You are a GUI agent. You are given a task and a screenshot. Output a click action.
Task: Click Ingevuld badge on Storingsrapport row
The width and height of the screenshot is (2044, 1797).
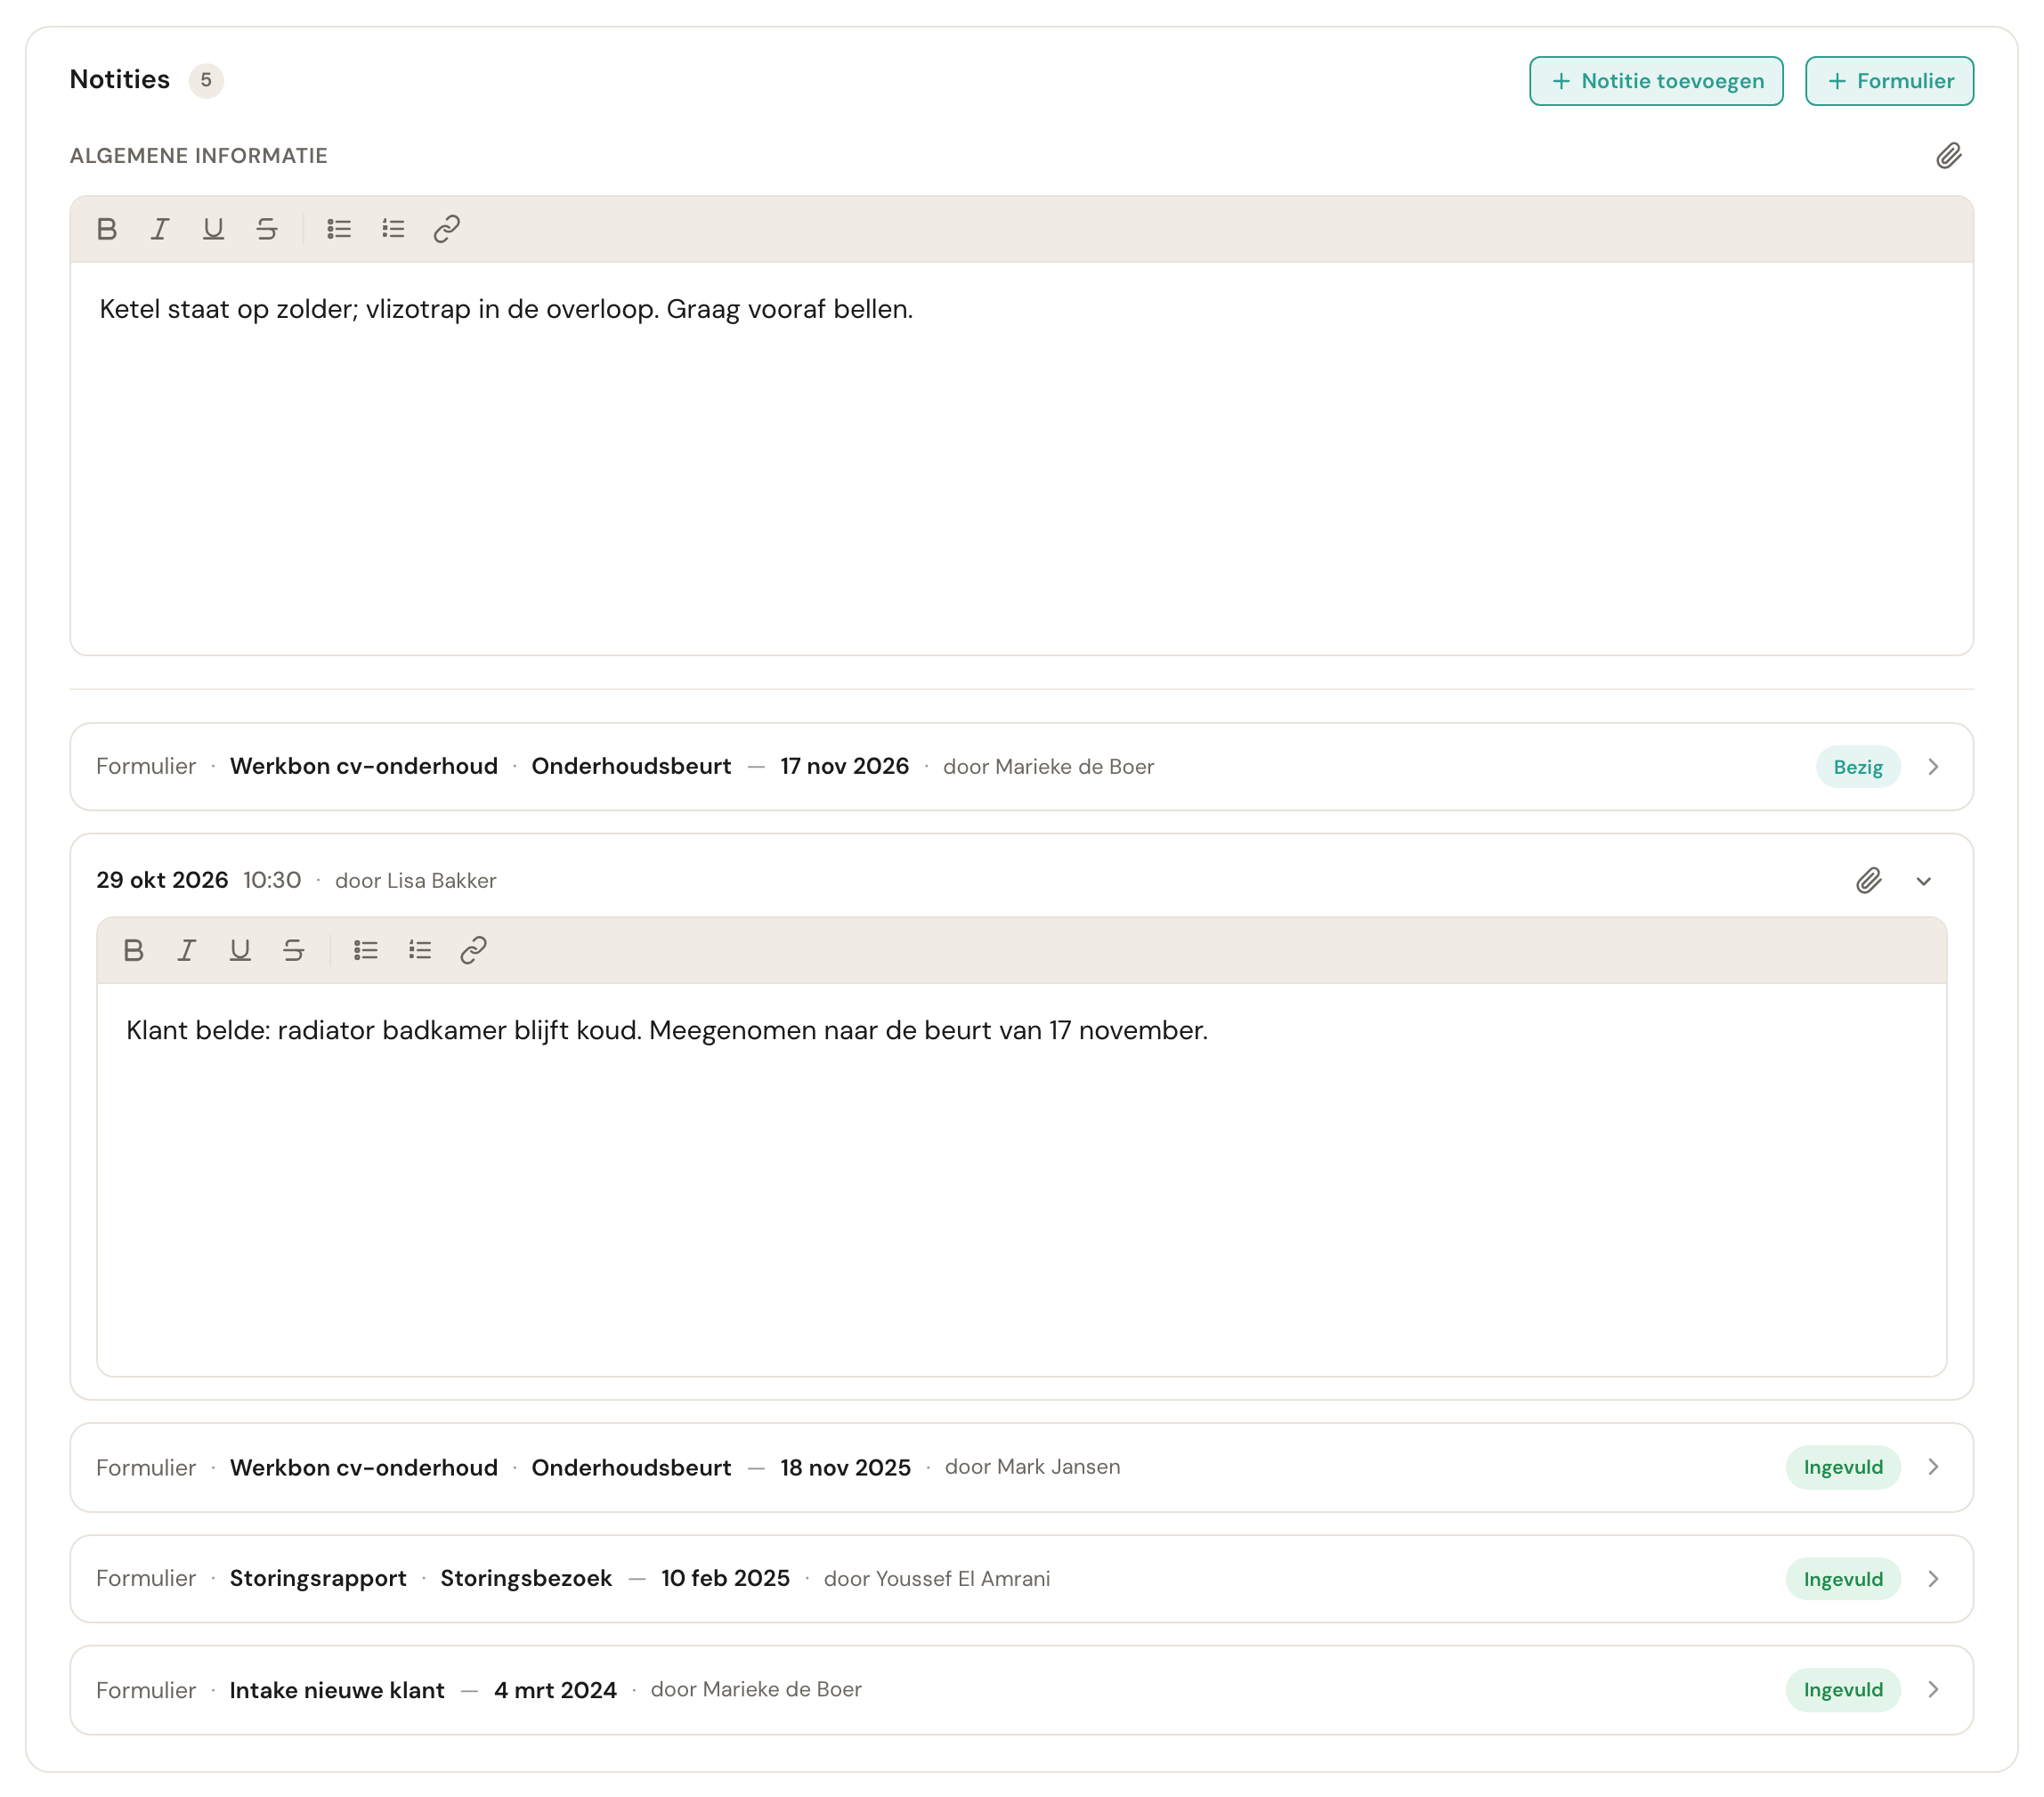click(1843, 1579)
